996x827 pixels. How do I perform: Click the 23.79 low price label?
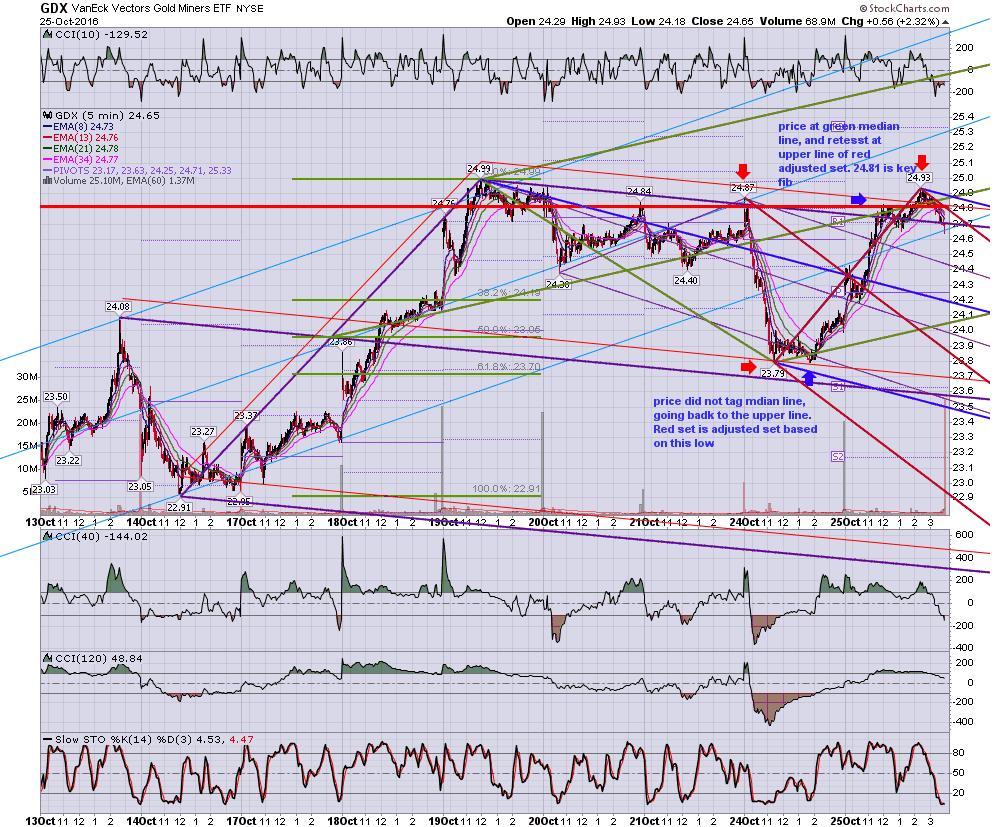coord(772,373)
